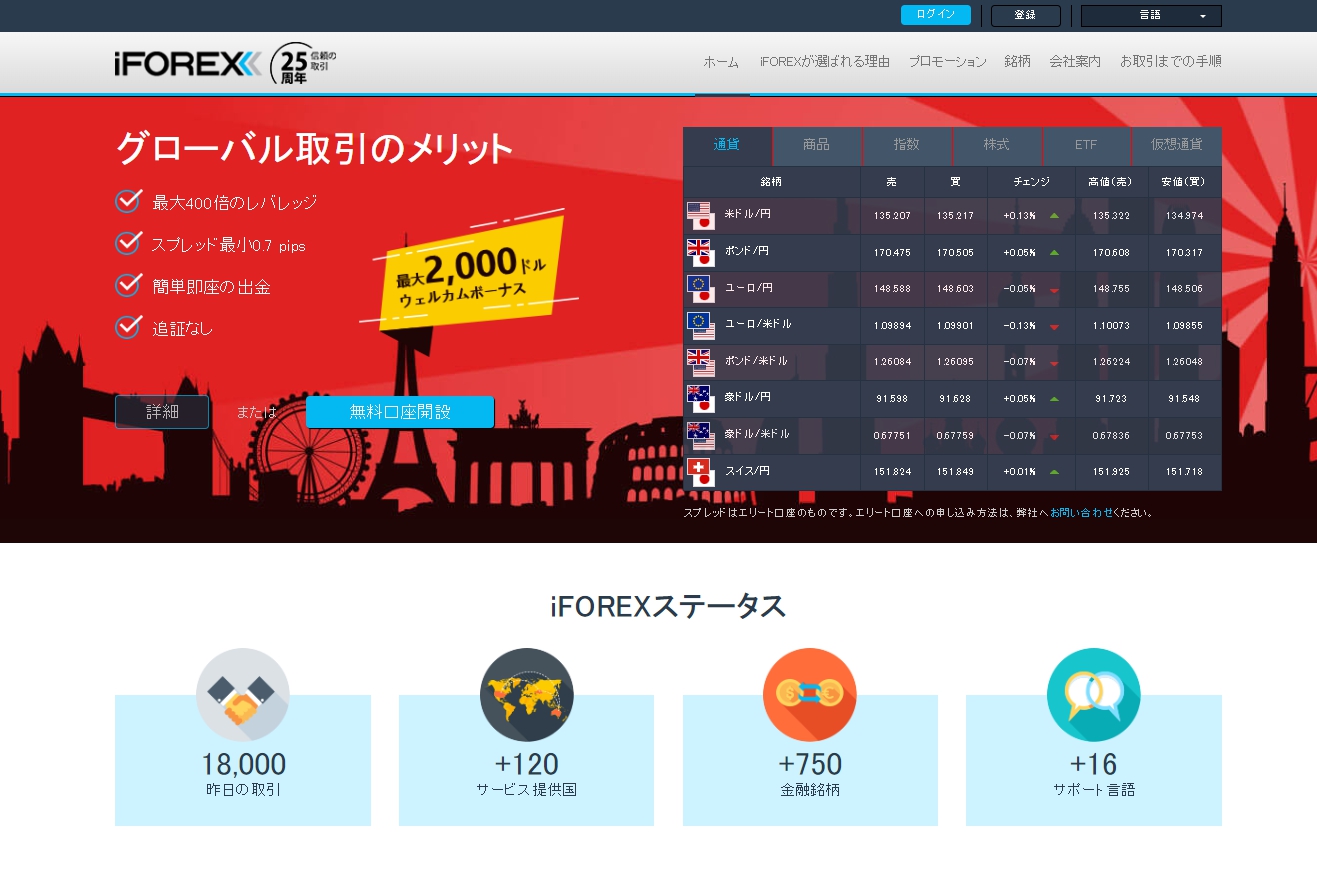Click the チェンジ column header
The image size is (1317, 892).
[1031, 182]
